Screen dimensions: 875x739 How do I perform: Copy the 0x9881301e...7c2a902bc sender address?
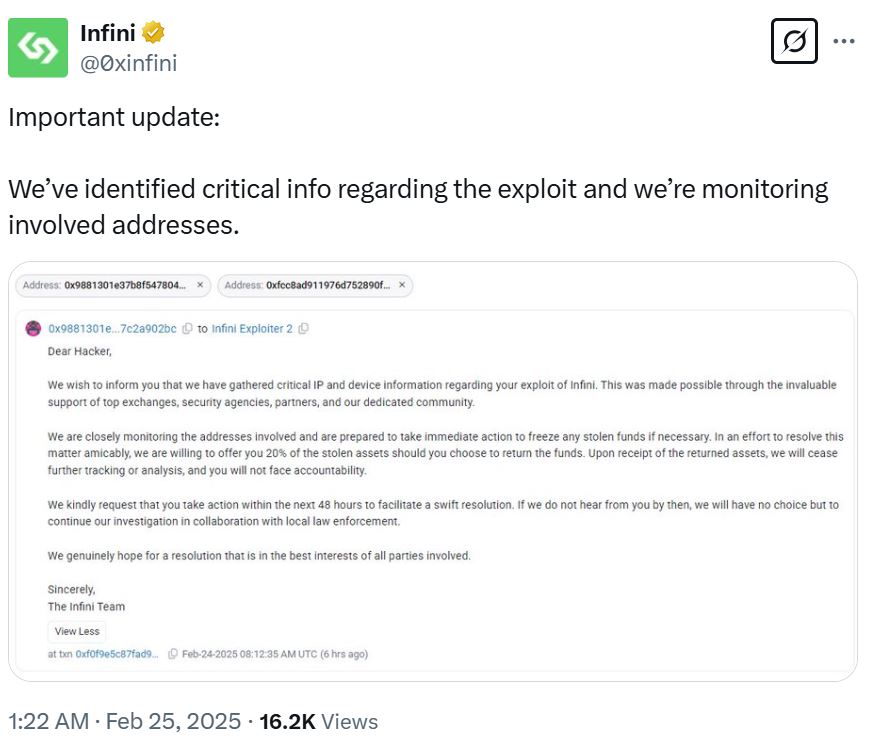[x=188, y=329]
